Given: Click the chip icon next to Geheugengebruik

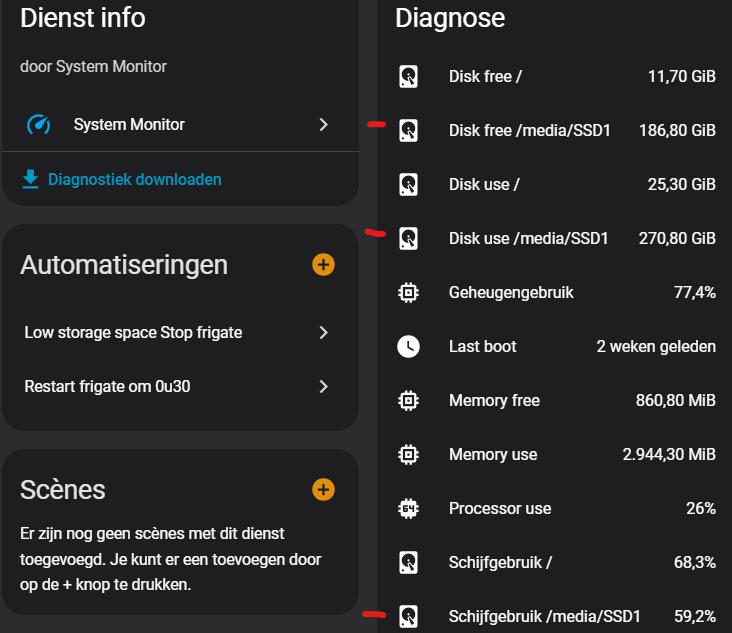Looking at the screenshot, I should click(408, 293).
